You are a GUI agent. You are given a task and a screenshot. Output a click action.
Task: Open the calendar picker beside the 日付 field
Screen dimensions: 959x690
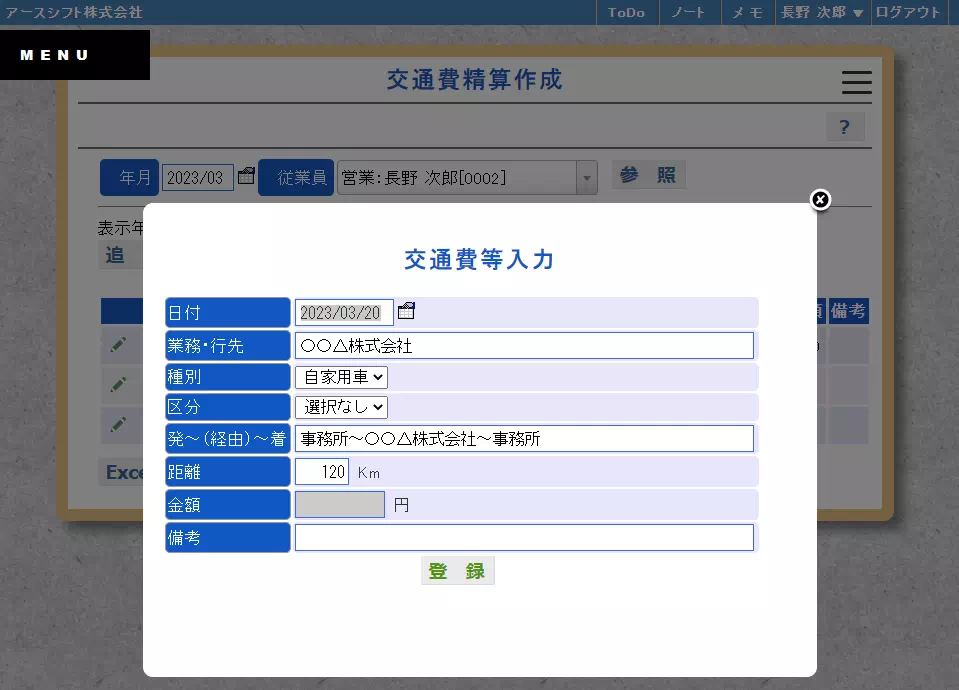[405, 311]
